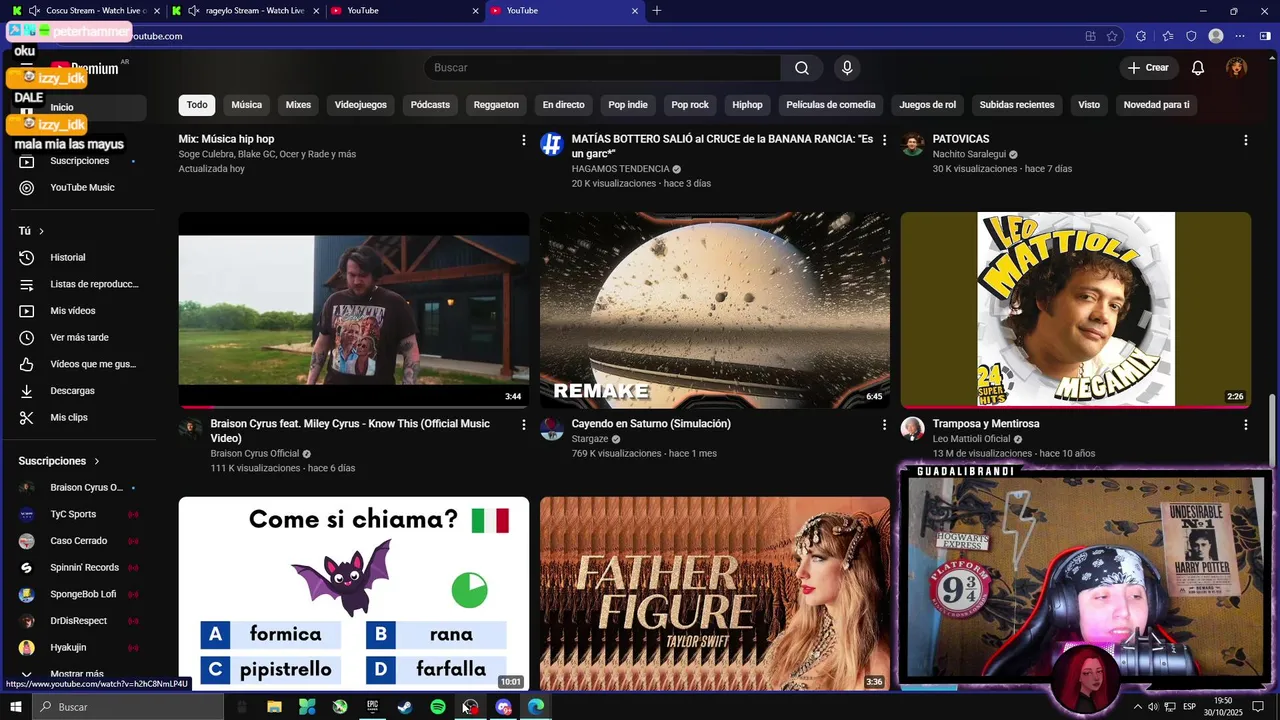Click the YouTube Buscar search field
Viewport: 1280px width, 720px height.
[602, 68]
